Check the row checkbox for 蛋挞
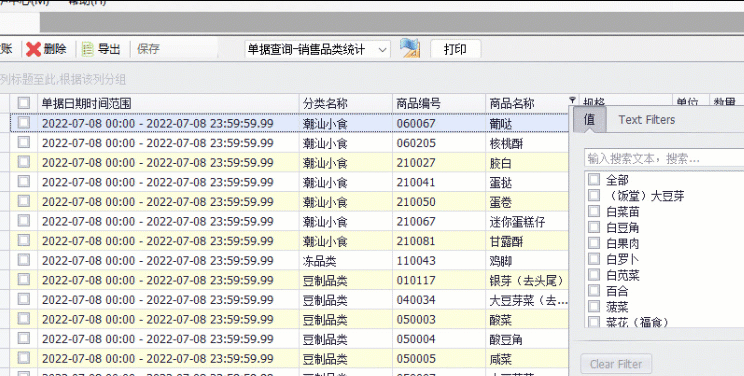This screenshot has height=376, width=744. point(24,181)
